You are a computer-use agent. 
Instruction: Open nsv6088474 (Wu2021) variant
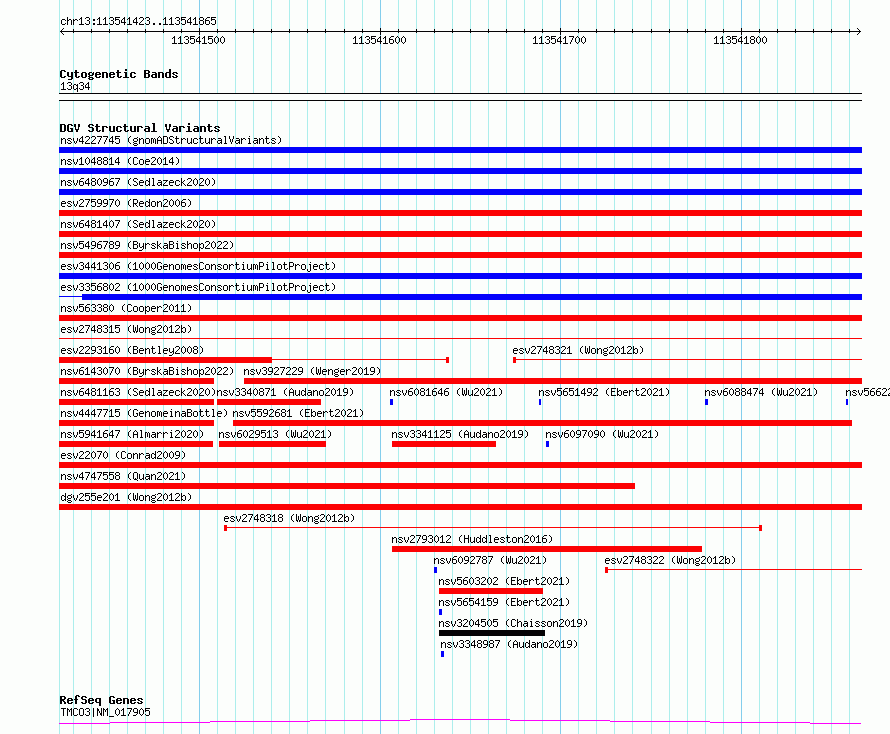pyautogui.click(x=761, y=392)
